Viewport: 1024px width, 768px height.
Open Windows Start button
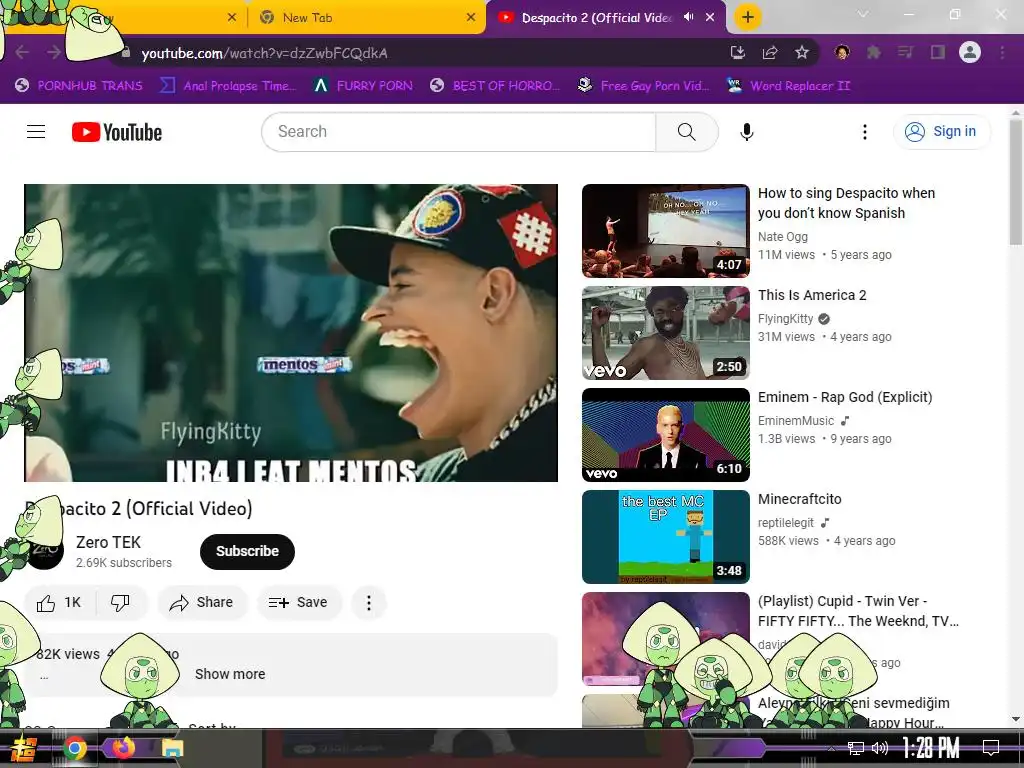pyautogui.click(x=24, y=748)
